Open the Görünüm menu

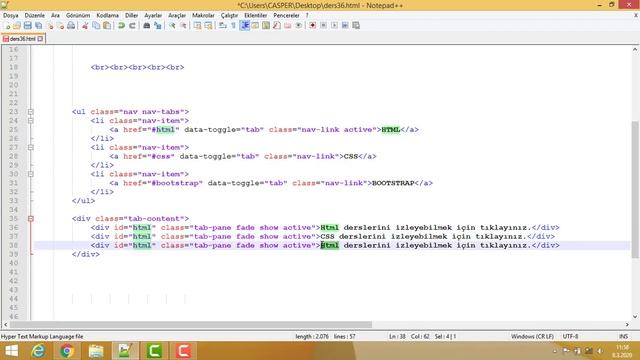click(78, 15)
